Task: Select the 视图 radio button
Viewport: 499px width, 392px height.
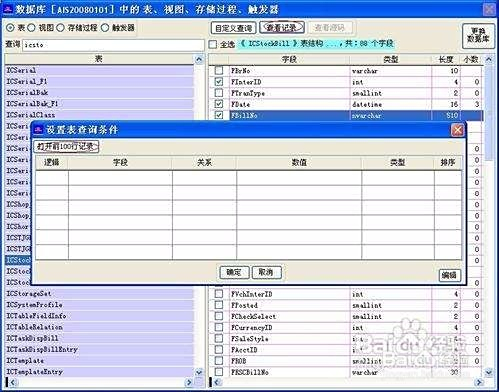Action: 32,28
